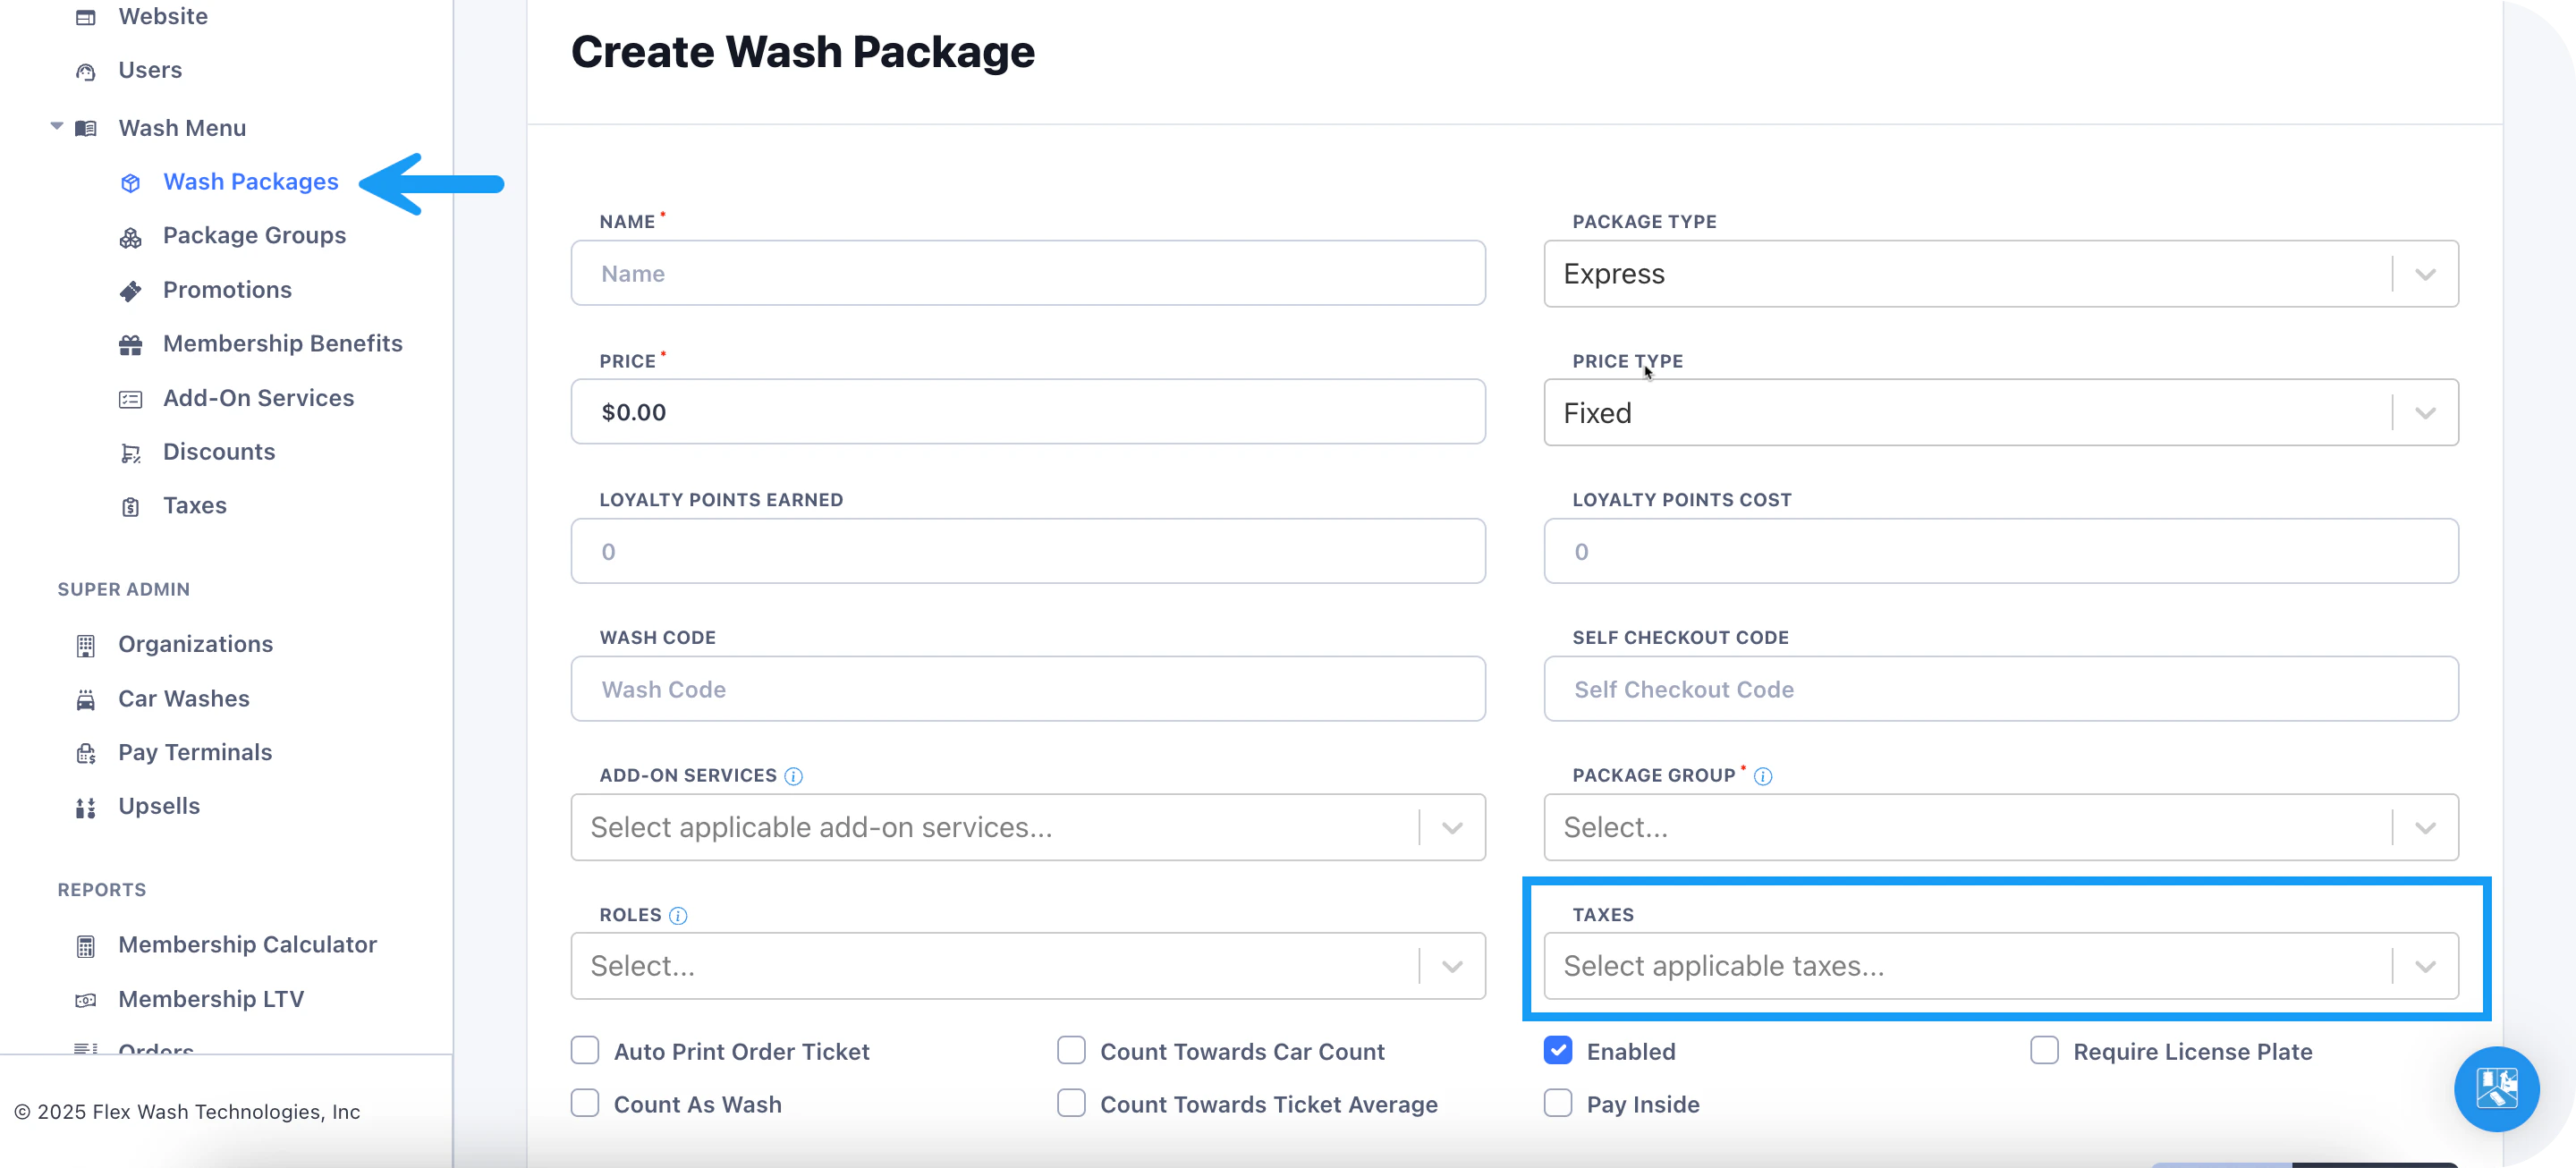Click the Membership Benefits gift icon
2576x1168 pixels.
[x=130, y=345]
